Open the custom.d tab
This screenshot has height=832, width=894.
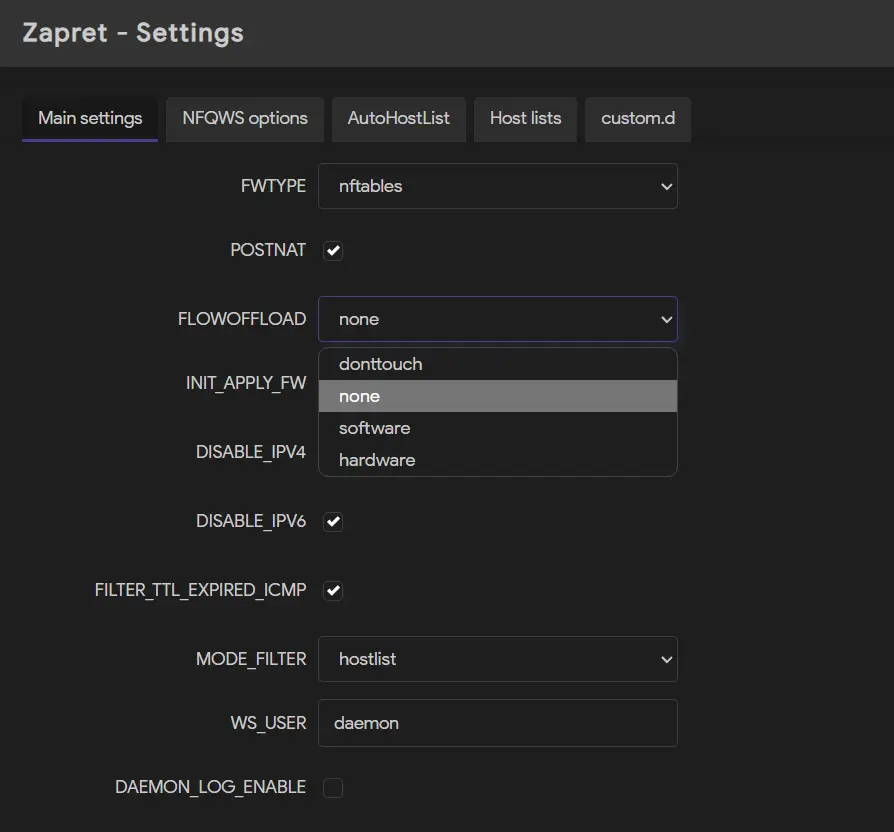click(637, 119)
